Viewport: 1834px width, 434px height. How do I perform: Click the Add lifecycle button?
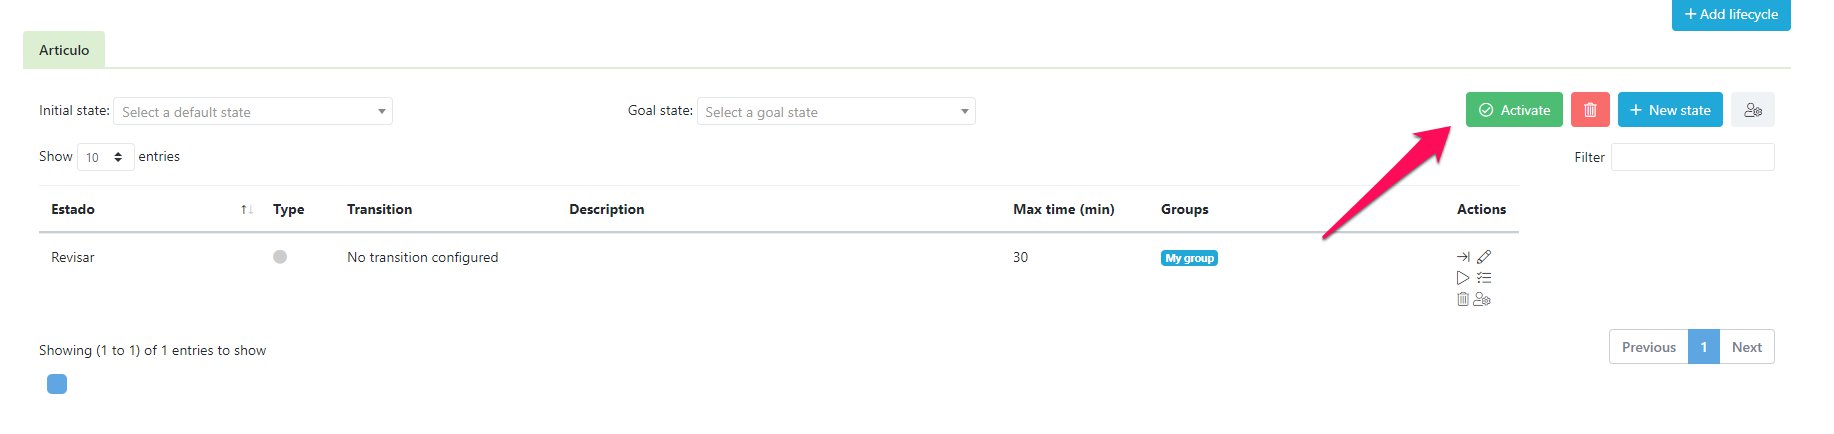pos(1731,14)
